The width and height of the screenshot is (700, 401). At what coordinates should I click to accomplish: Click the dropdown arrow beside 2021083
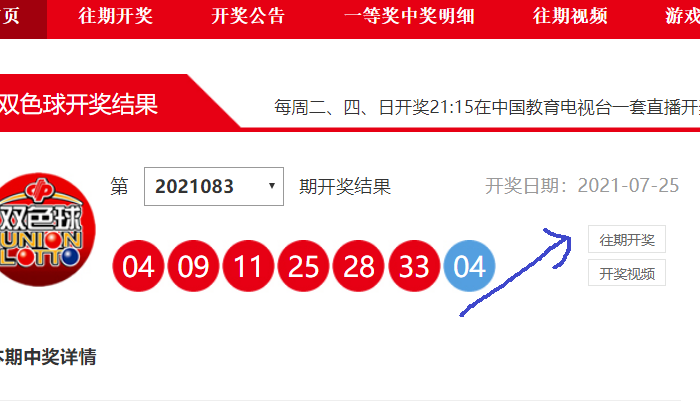pos(271,186)
